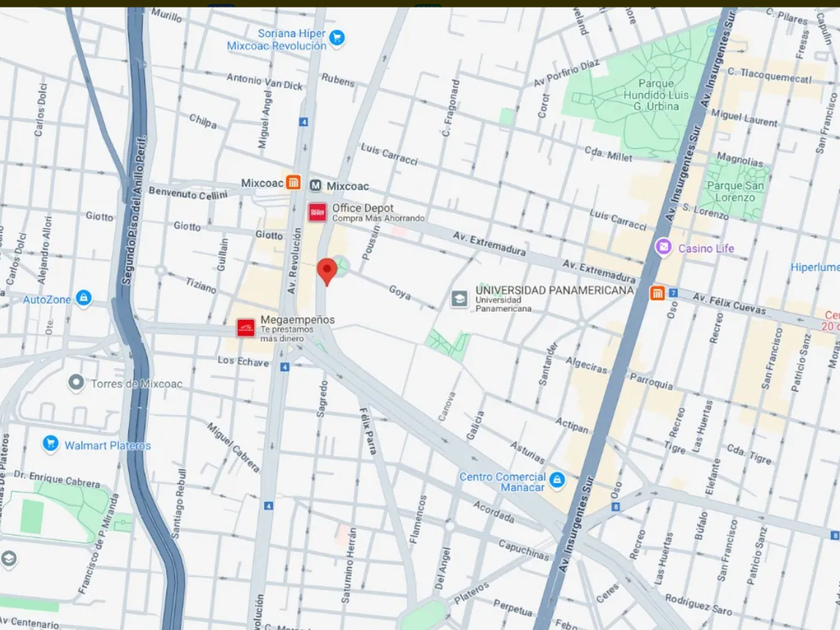This screenshot has width=840, height=630.
Task: Select the Parque San Lorenzo label
Action: click(x=736, y=191)
